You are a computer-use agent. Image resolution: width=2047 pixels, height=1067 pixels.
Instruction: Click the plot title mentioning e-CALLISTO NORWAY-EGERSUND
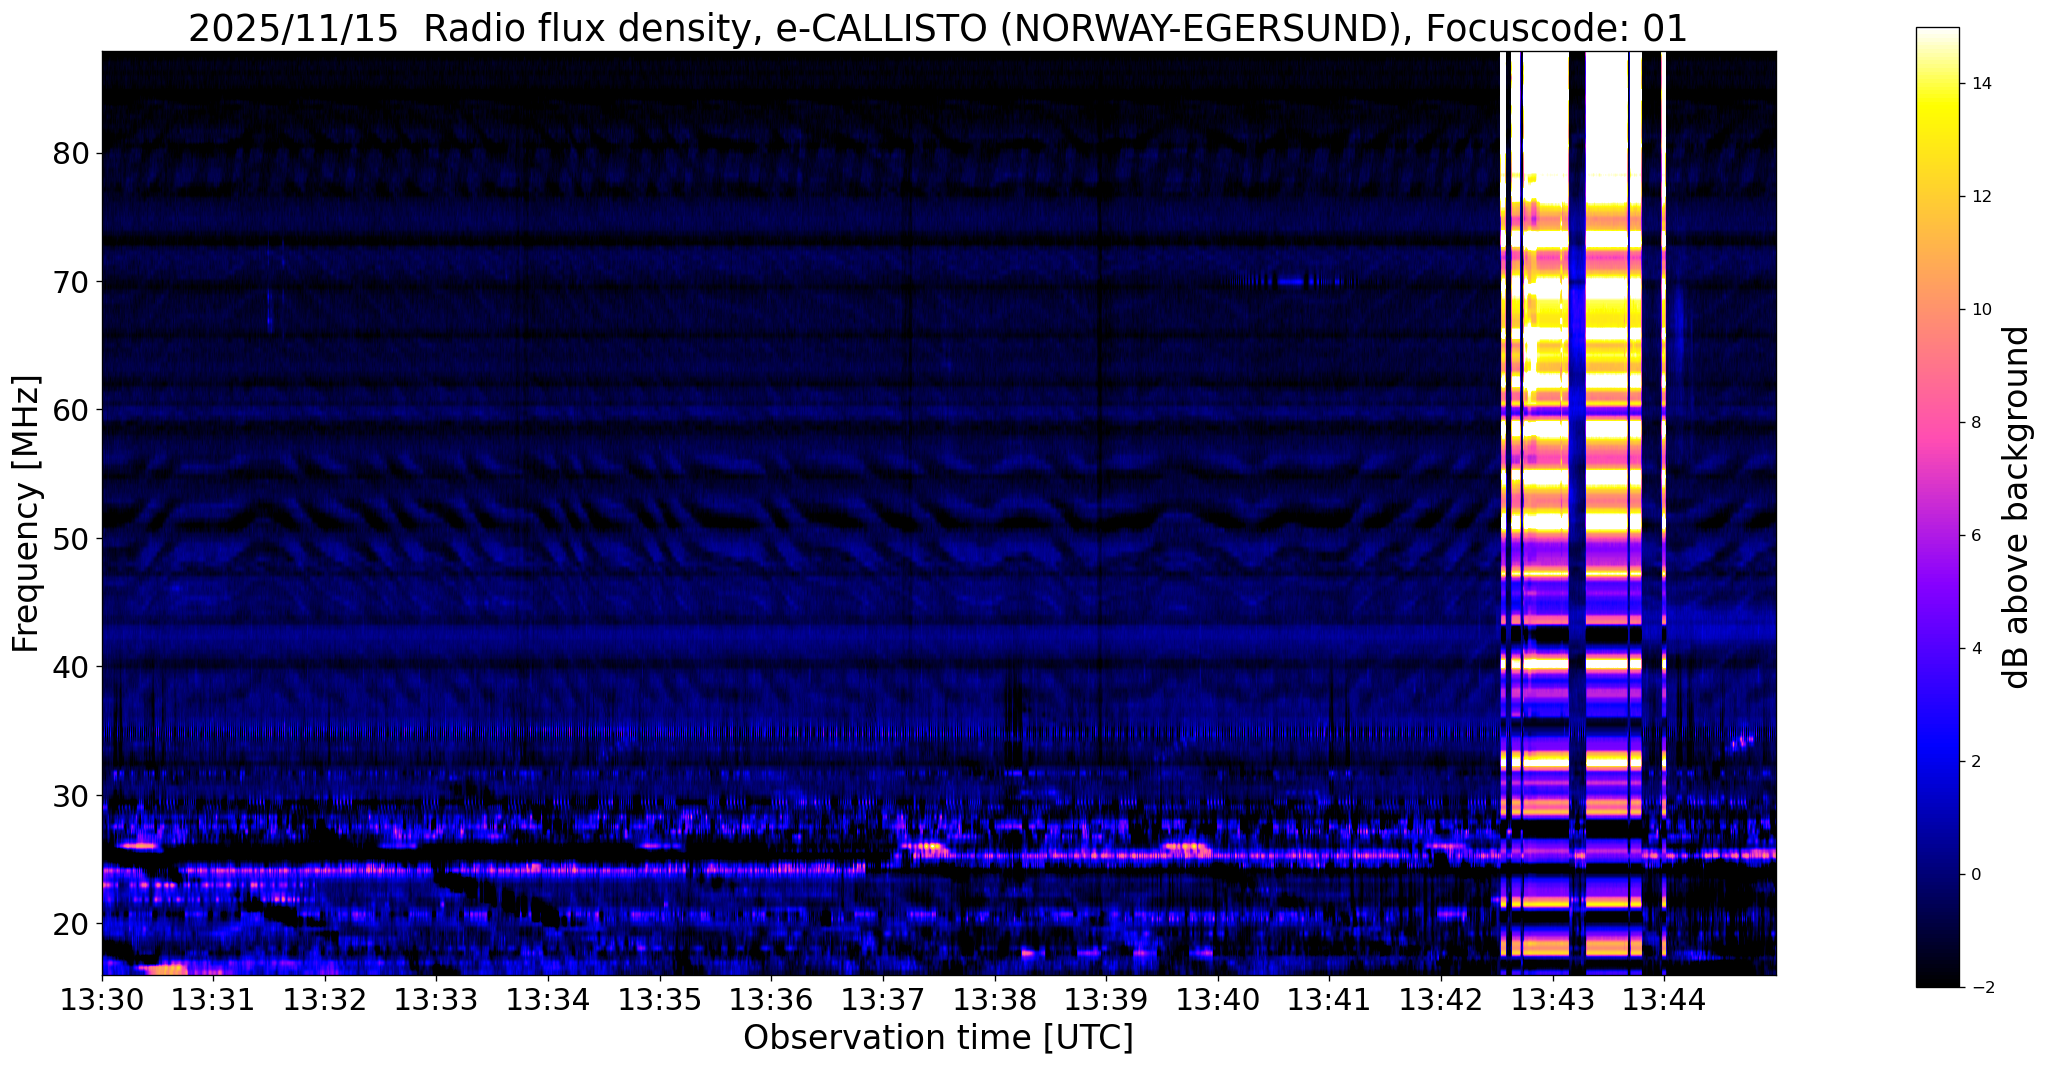[x=938, y=29]
